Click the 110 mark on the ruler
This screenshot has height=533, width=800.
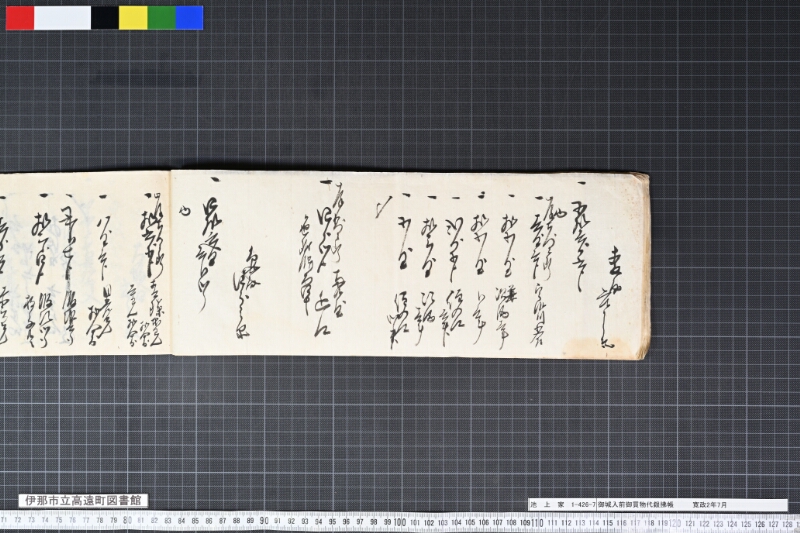[536, 523]
